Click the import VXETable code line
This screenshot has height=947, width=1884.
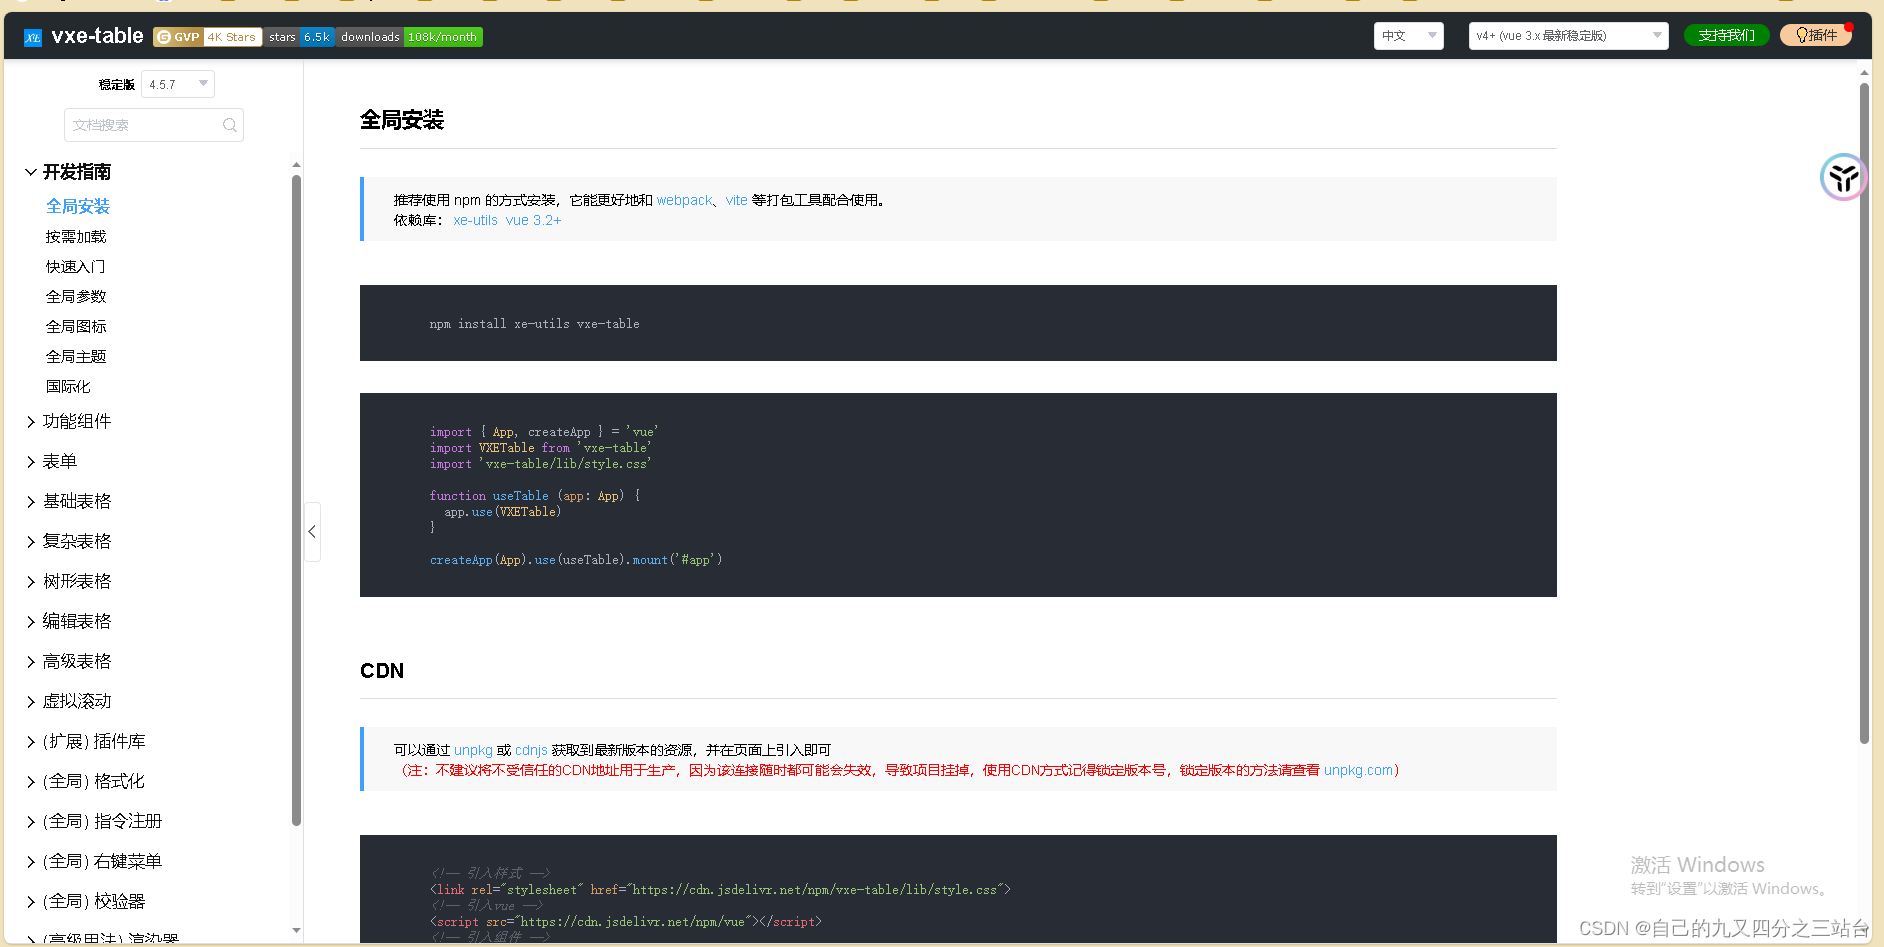point(541,448)
